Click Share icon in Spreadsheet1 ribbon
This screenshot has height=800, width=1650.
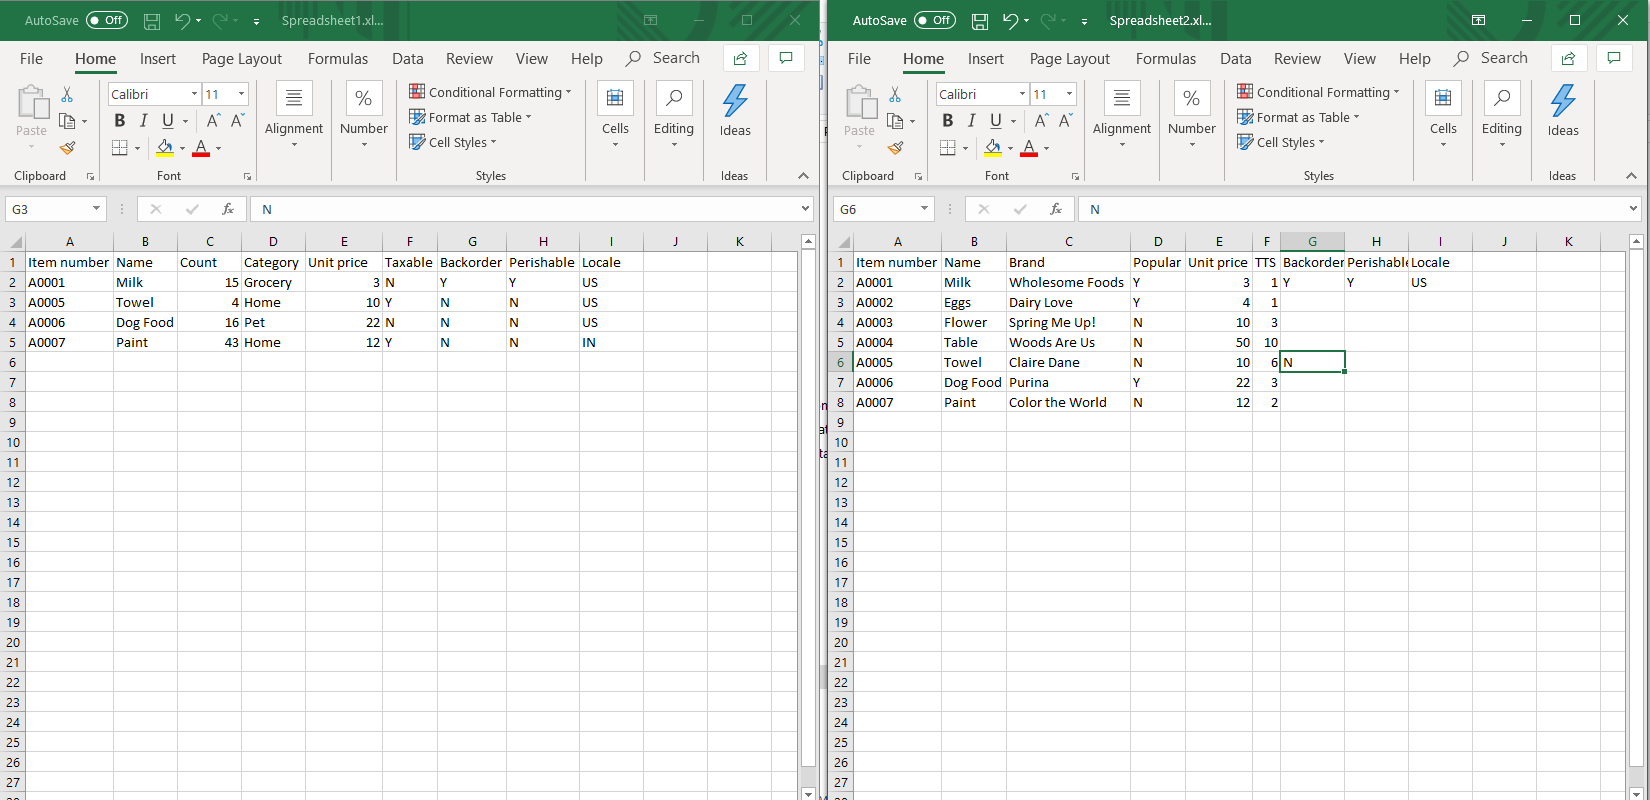click(740, 59)
